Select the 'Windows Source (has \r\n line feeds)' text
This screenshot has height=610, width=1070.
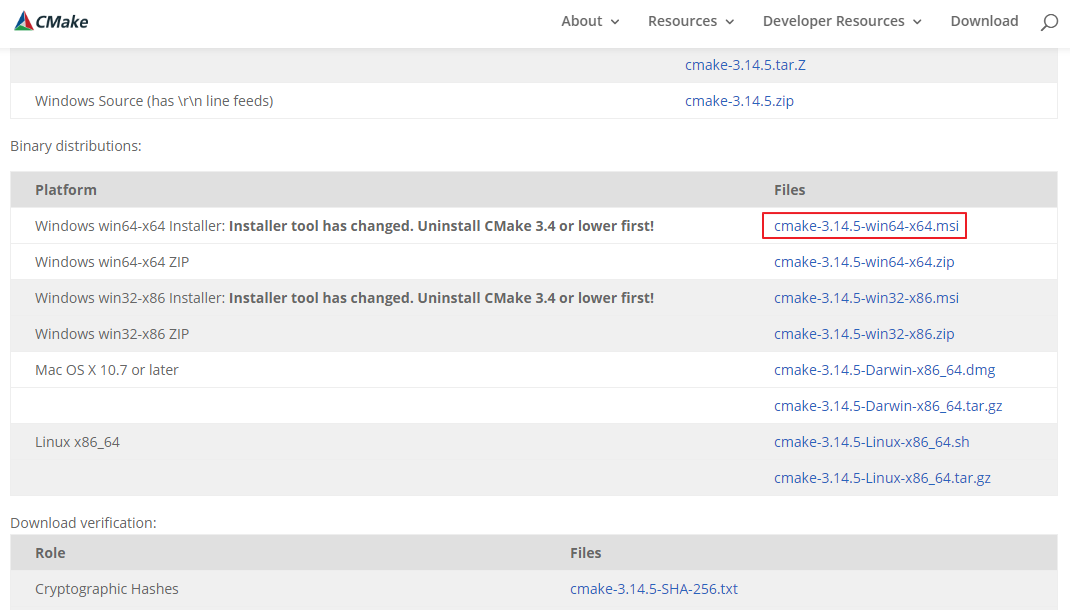click(154, 101)
